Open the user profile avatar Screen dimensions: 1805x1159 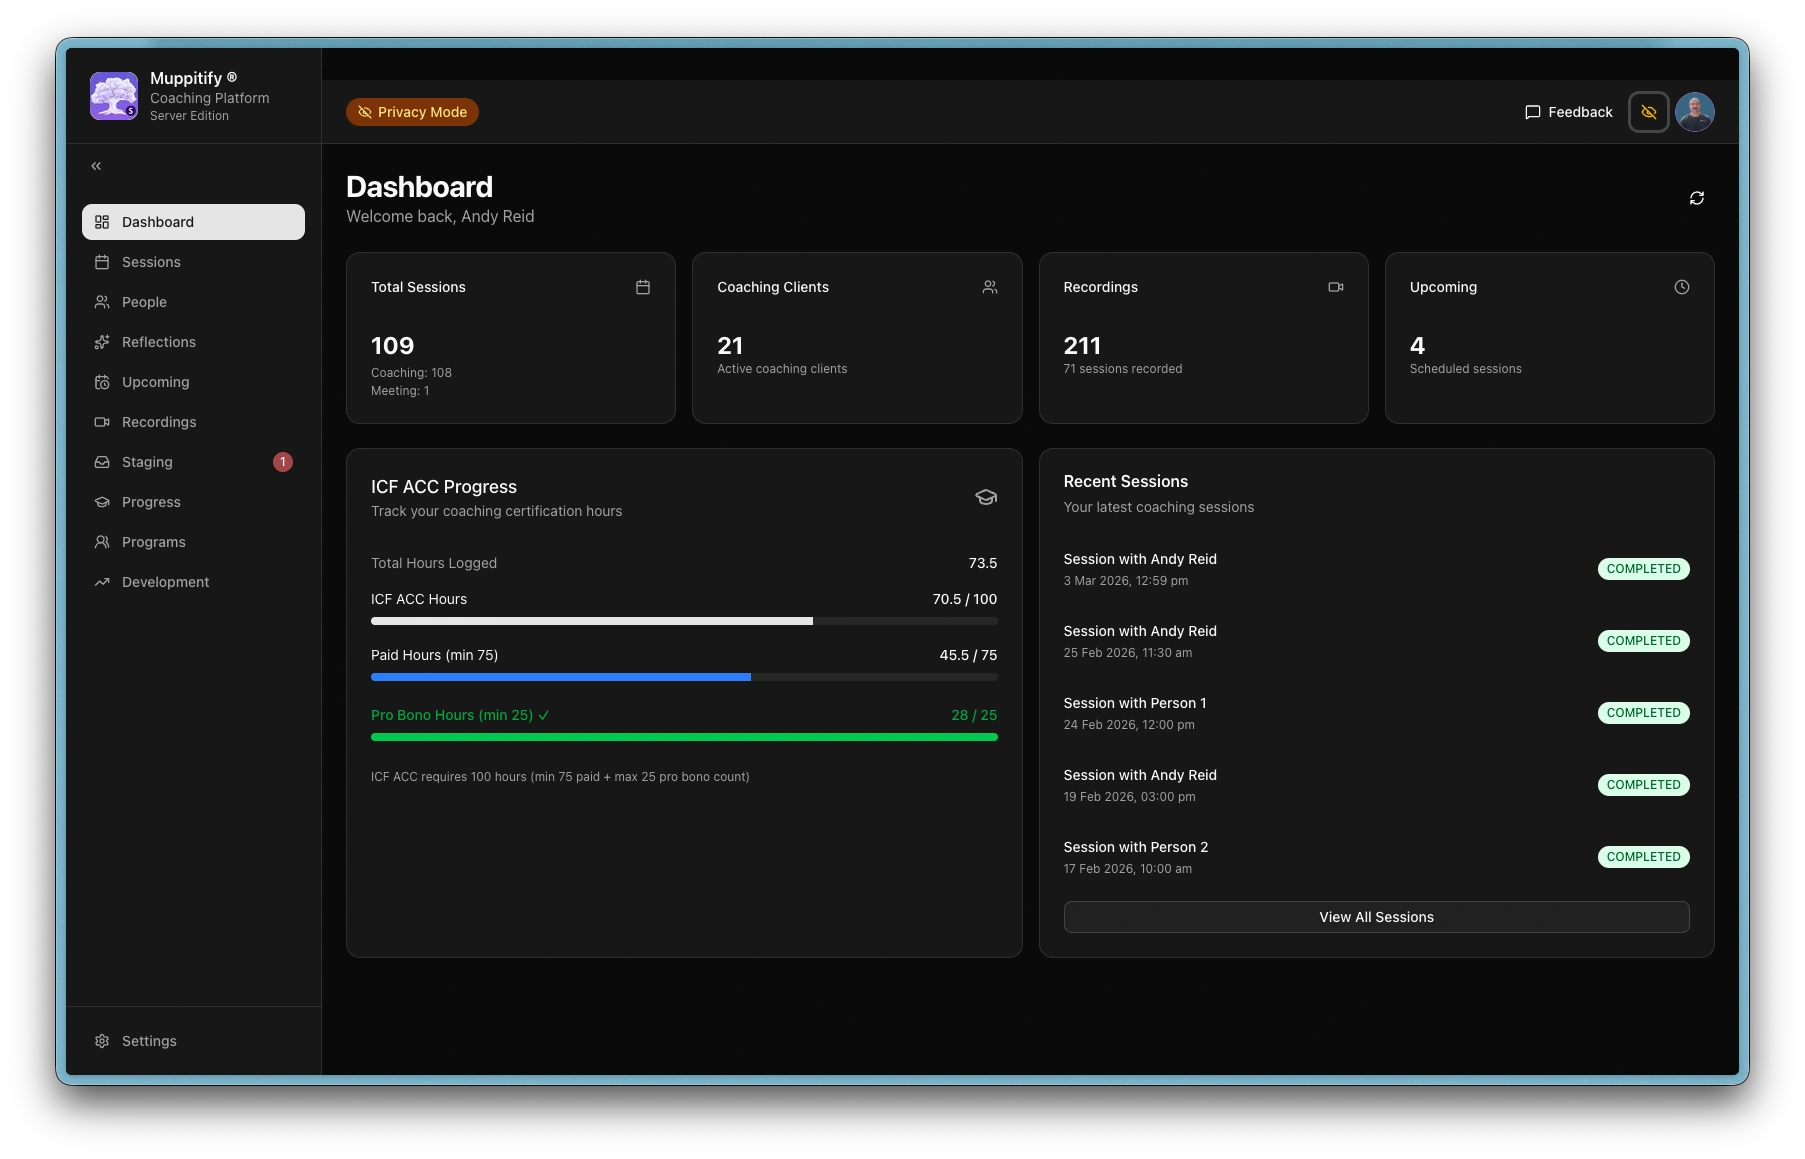pos(1694,112)
